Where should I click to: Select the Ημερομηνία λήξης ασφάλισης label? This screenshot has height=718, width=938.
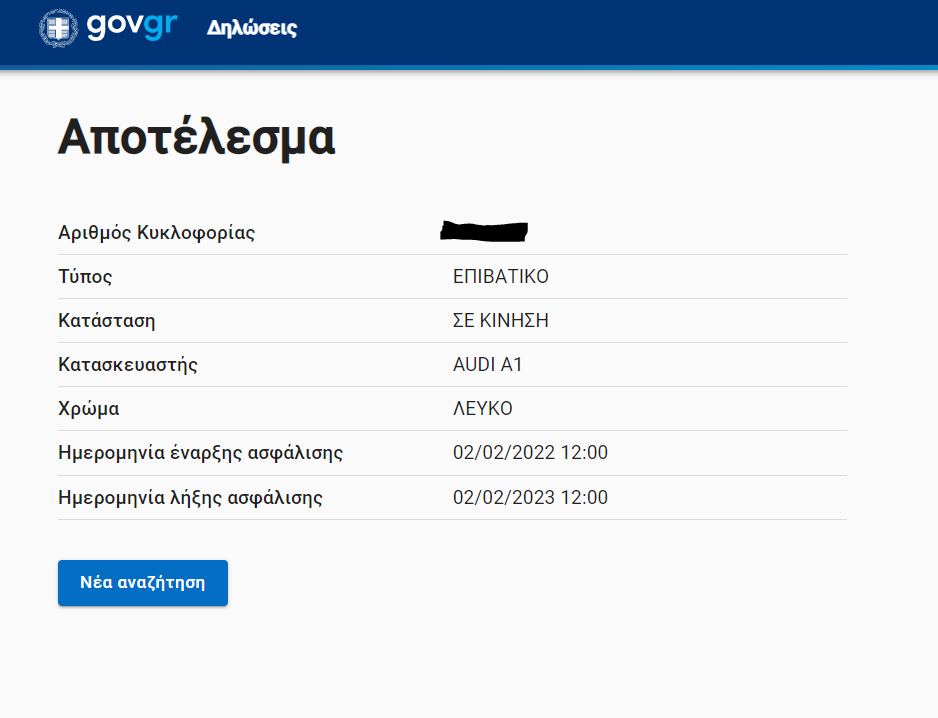[191, 497]
